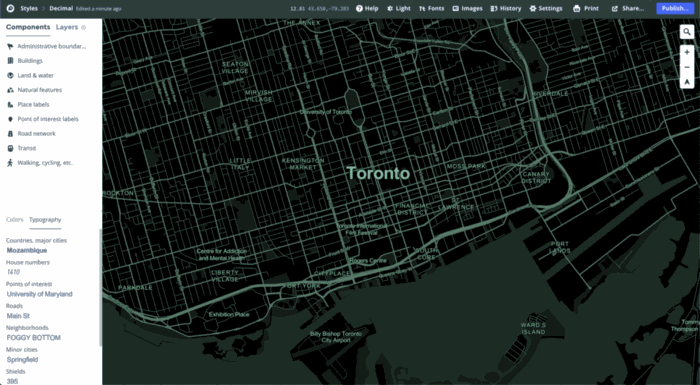
Task: Open style Settings
Action: 546,8
